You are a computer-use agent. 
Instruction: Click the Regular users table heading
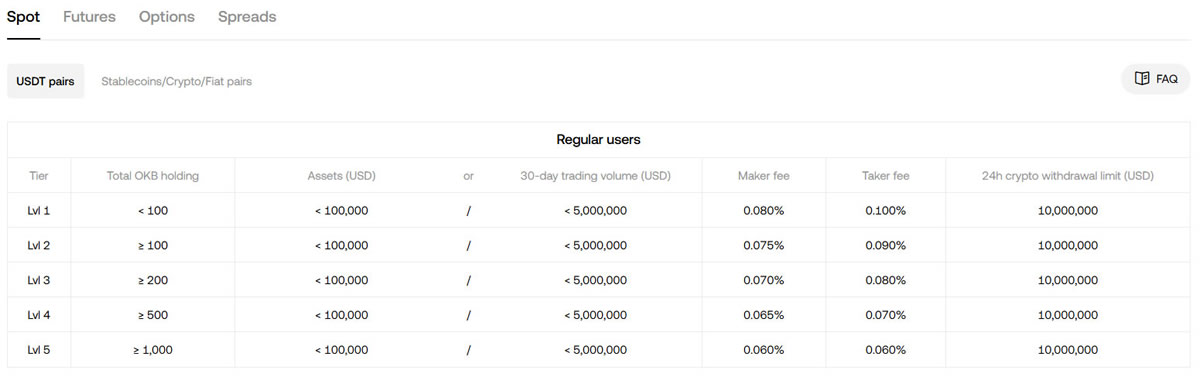[x=598, y=139]
